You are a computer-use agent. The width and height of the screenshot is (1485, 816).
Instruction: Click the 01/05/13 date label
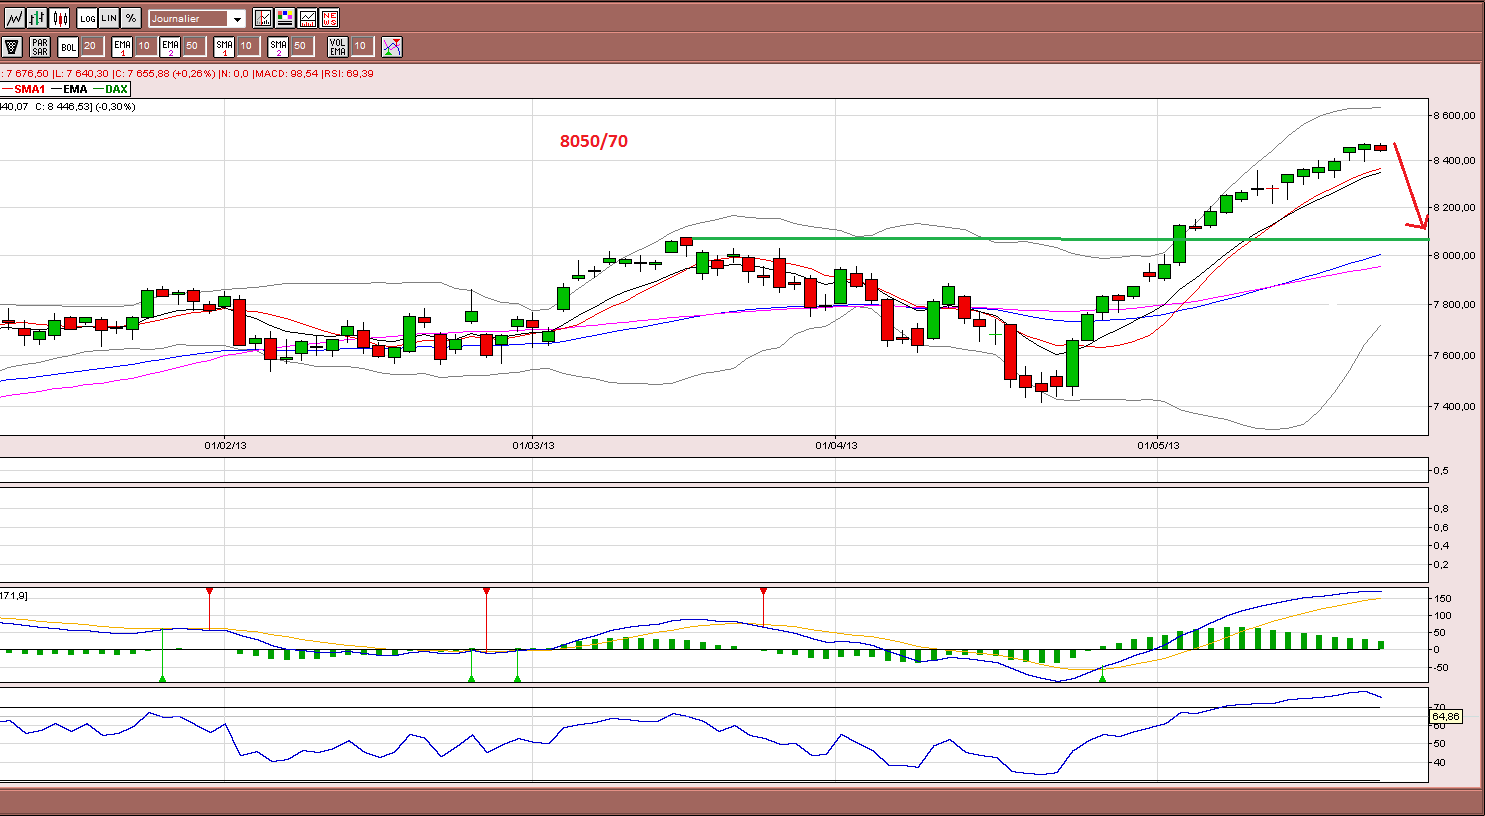[x=1158, y=446]
